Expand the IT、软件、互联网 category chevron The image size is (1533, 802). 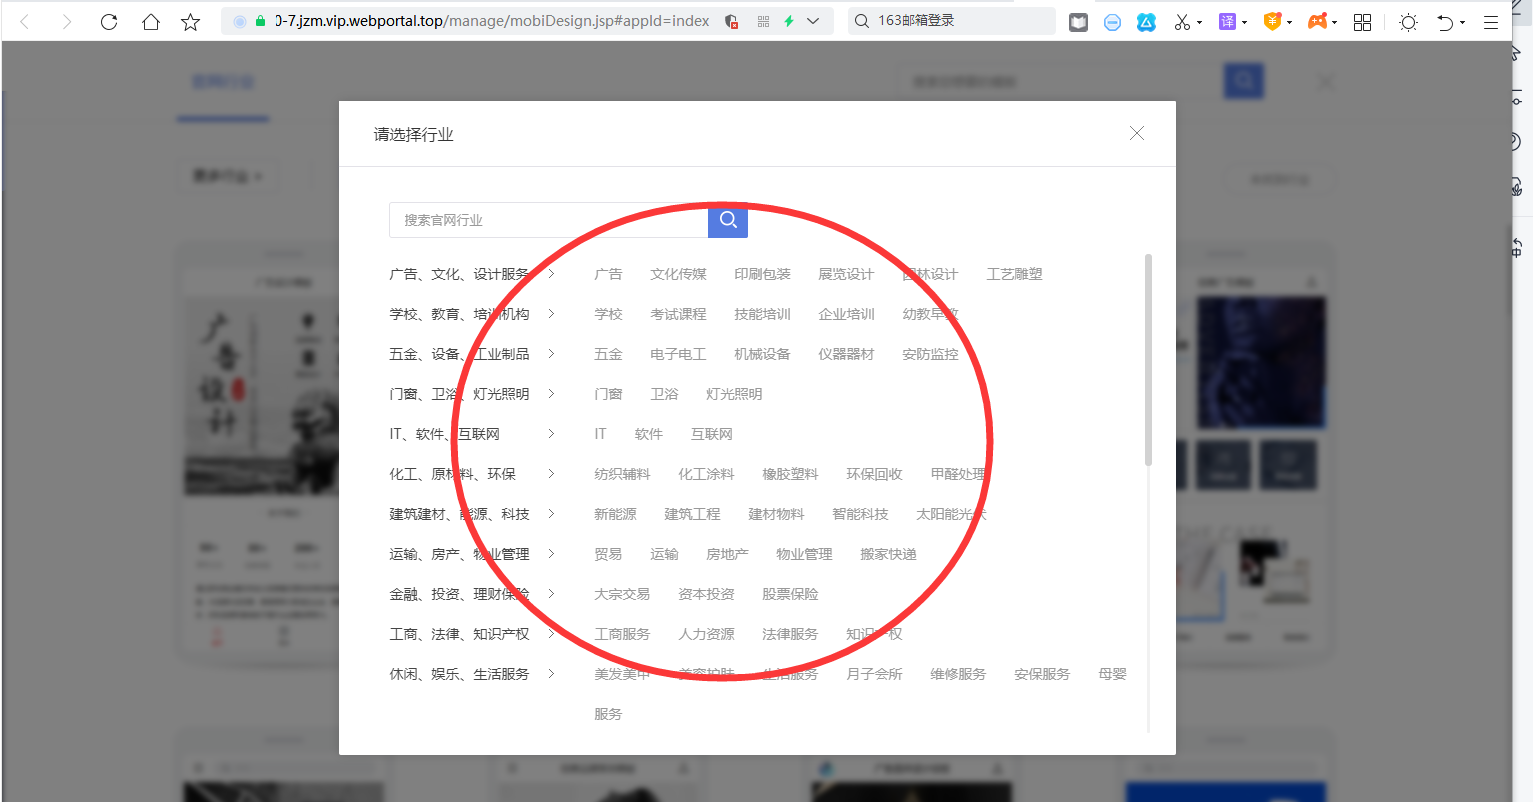point(551,433)
